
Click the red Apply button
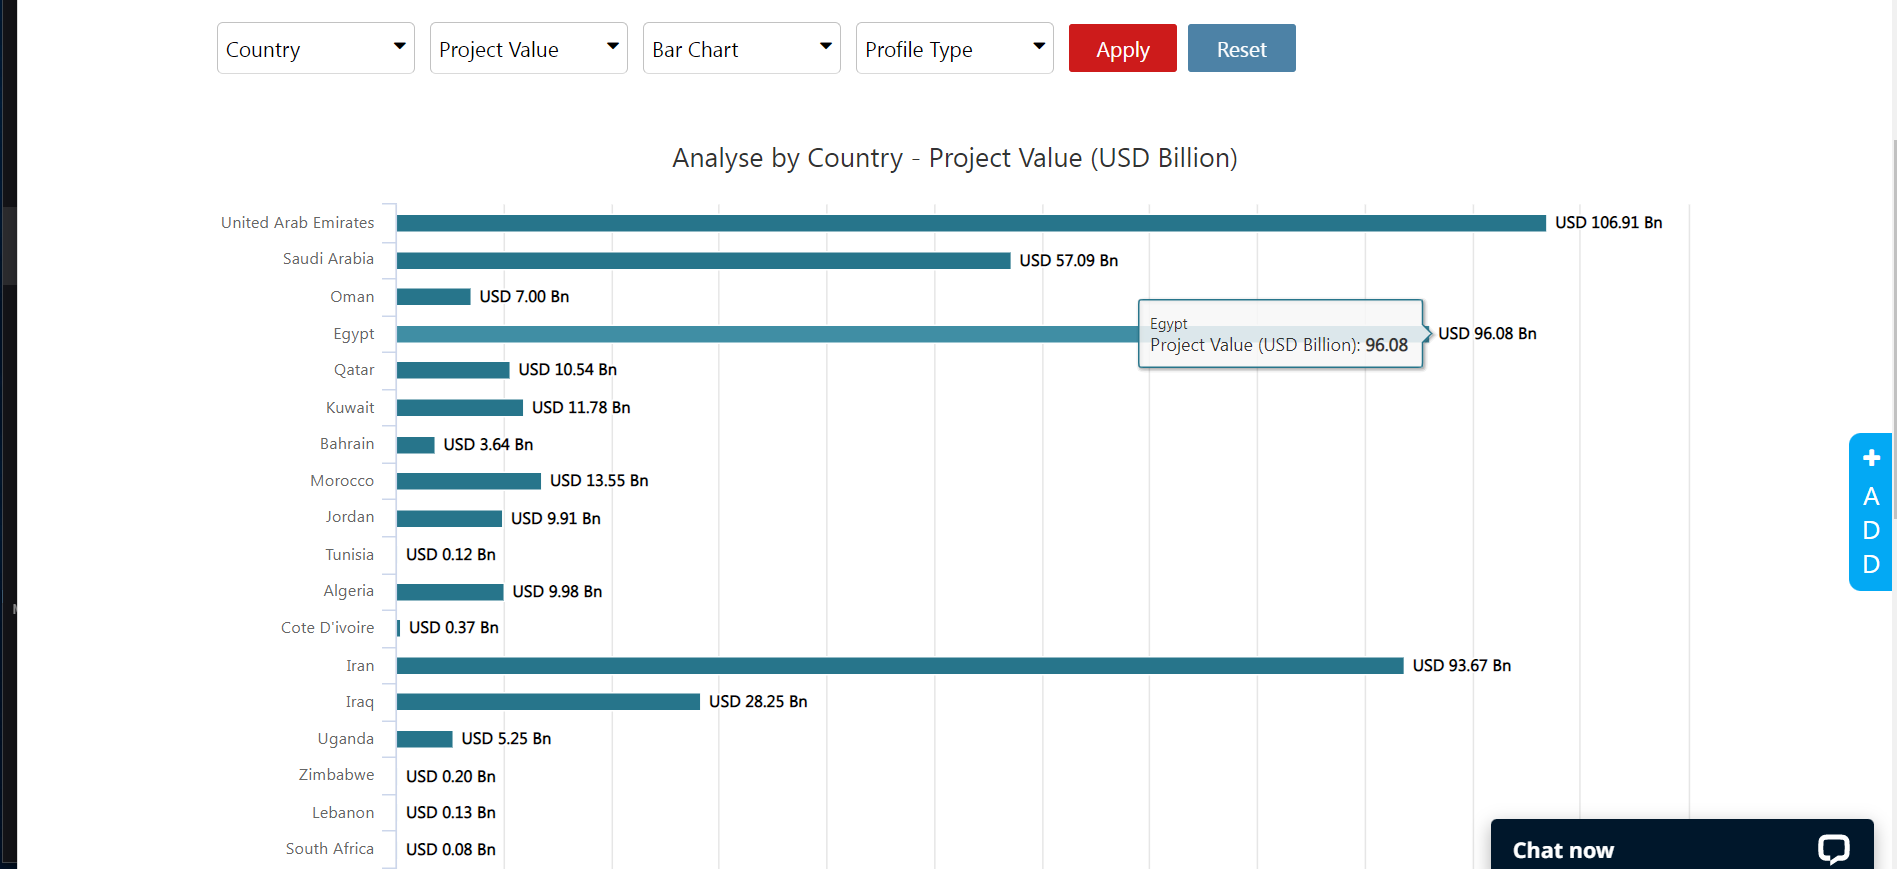click(1122, 49)
